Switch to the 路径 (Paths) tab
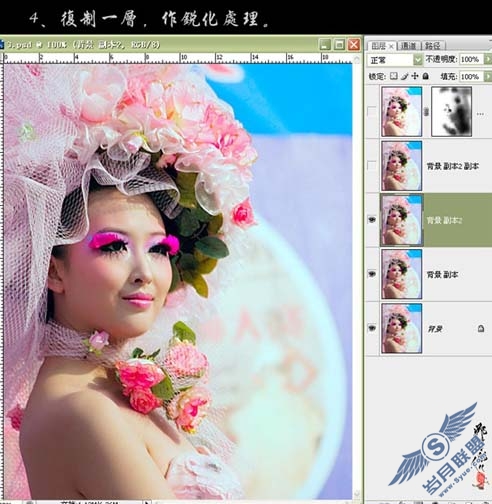492x504 pixels. pyautogui.click(x=433, y=46)
